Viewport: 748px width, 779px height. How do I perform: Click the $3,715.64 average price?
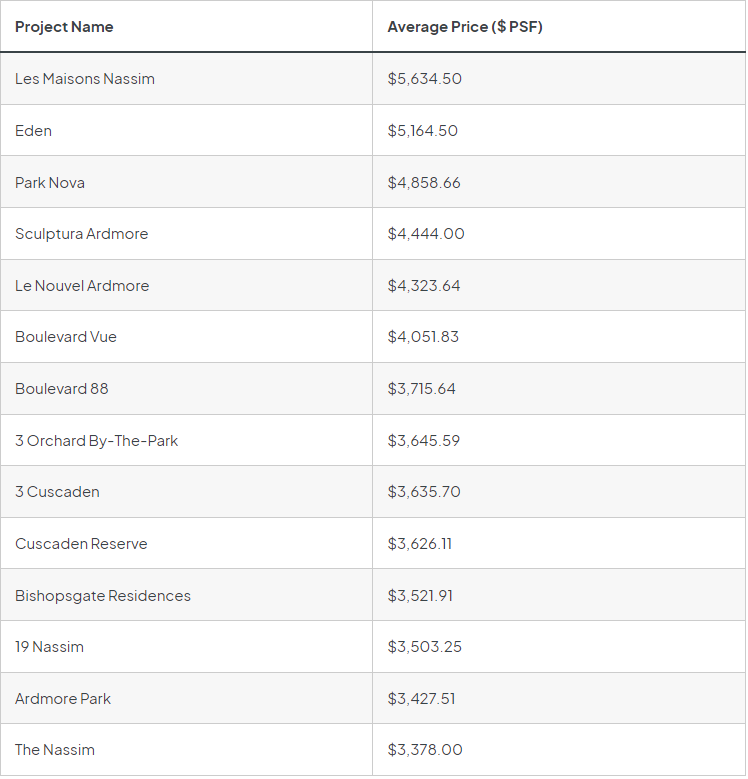click(x=421, y=389)
